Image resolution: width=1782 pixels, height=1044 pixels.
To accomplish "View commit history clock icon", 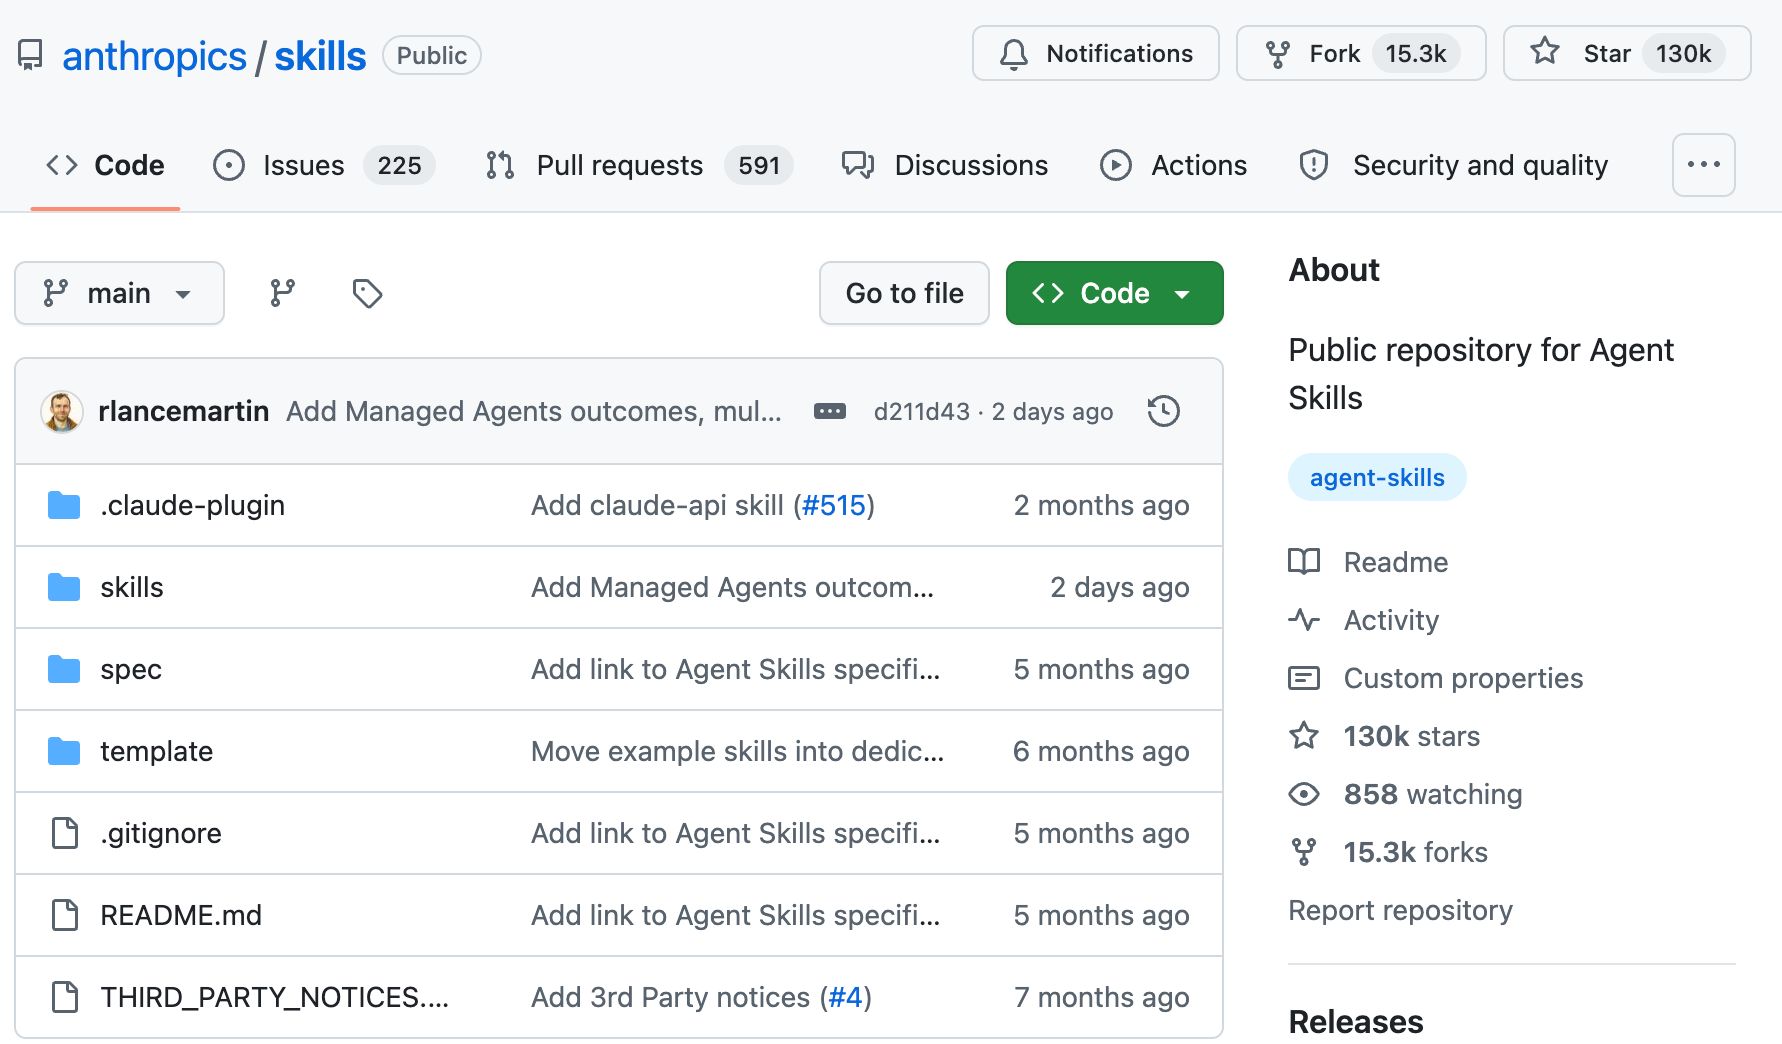I will [x=1164, y=411].
